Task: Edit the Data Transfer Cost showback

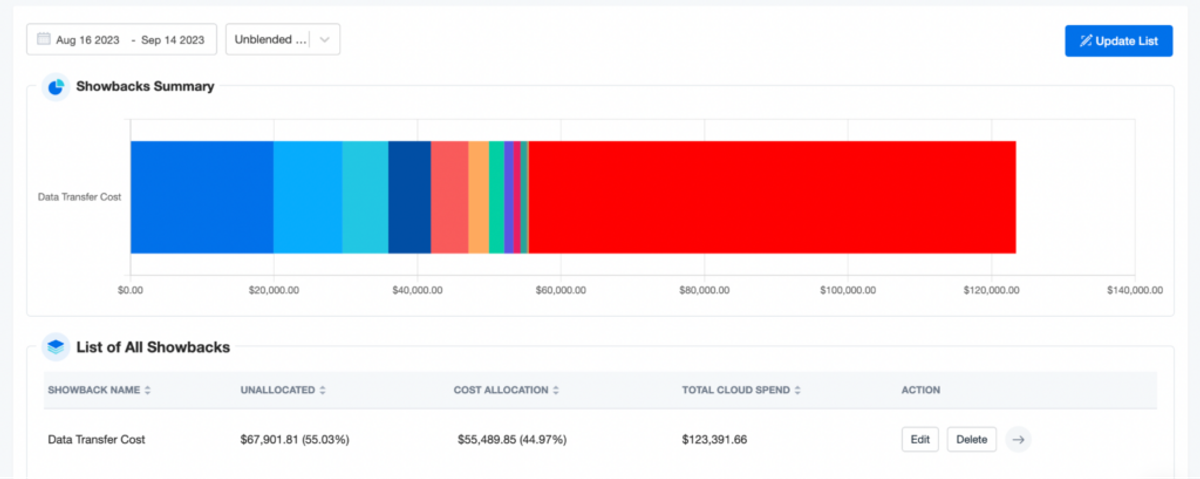Action: [920, 439]
